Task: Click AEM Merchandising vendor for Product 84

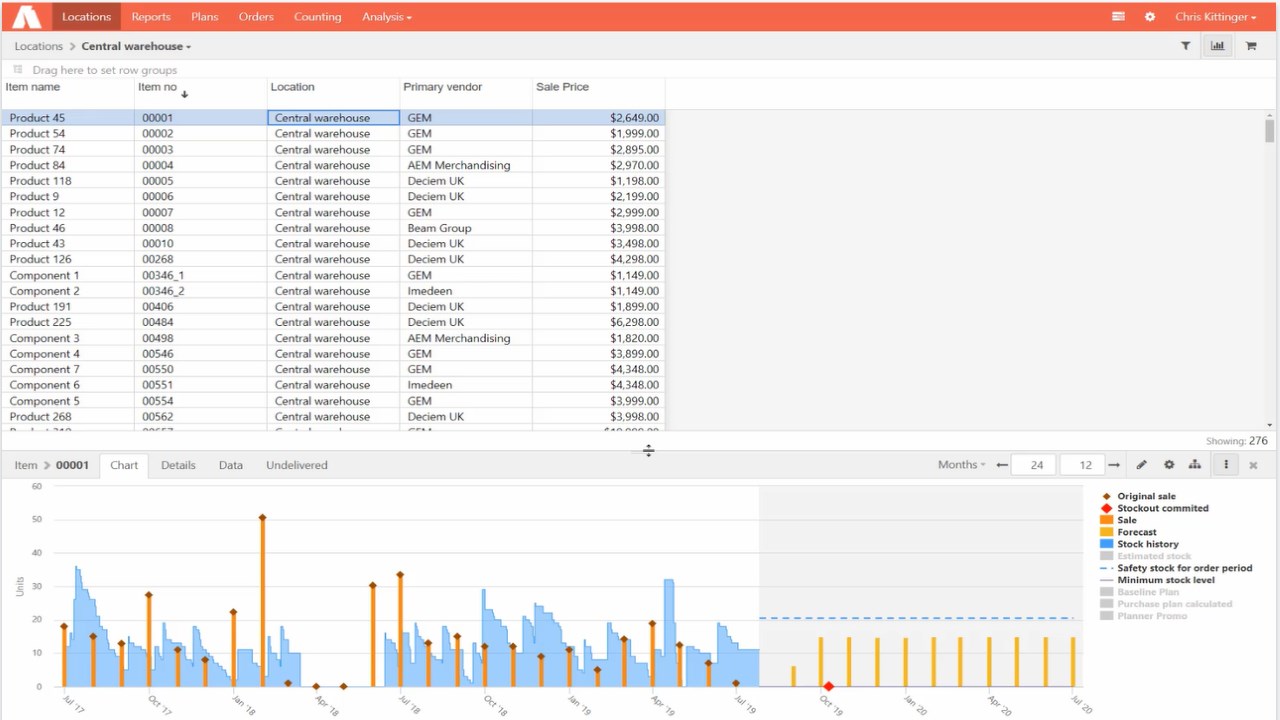Action: pyautogui.click(x=459, y=165)
